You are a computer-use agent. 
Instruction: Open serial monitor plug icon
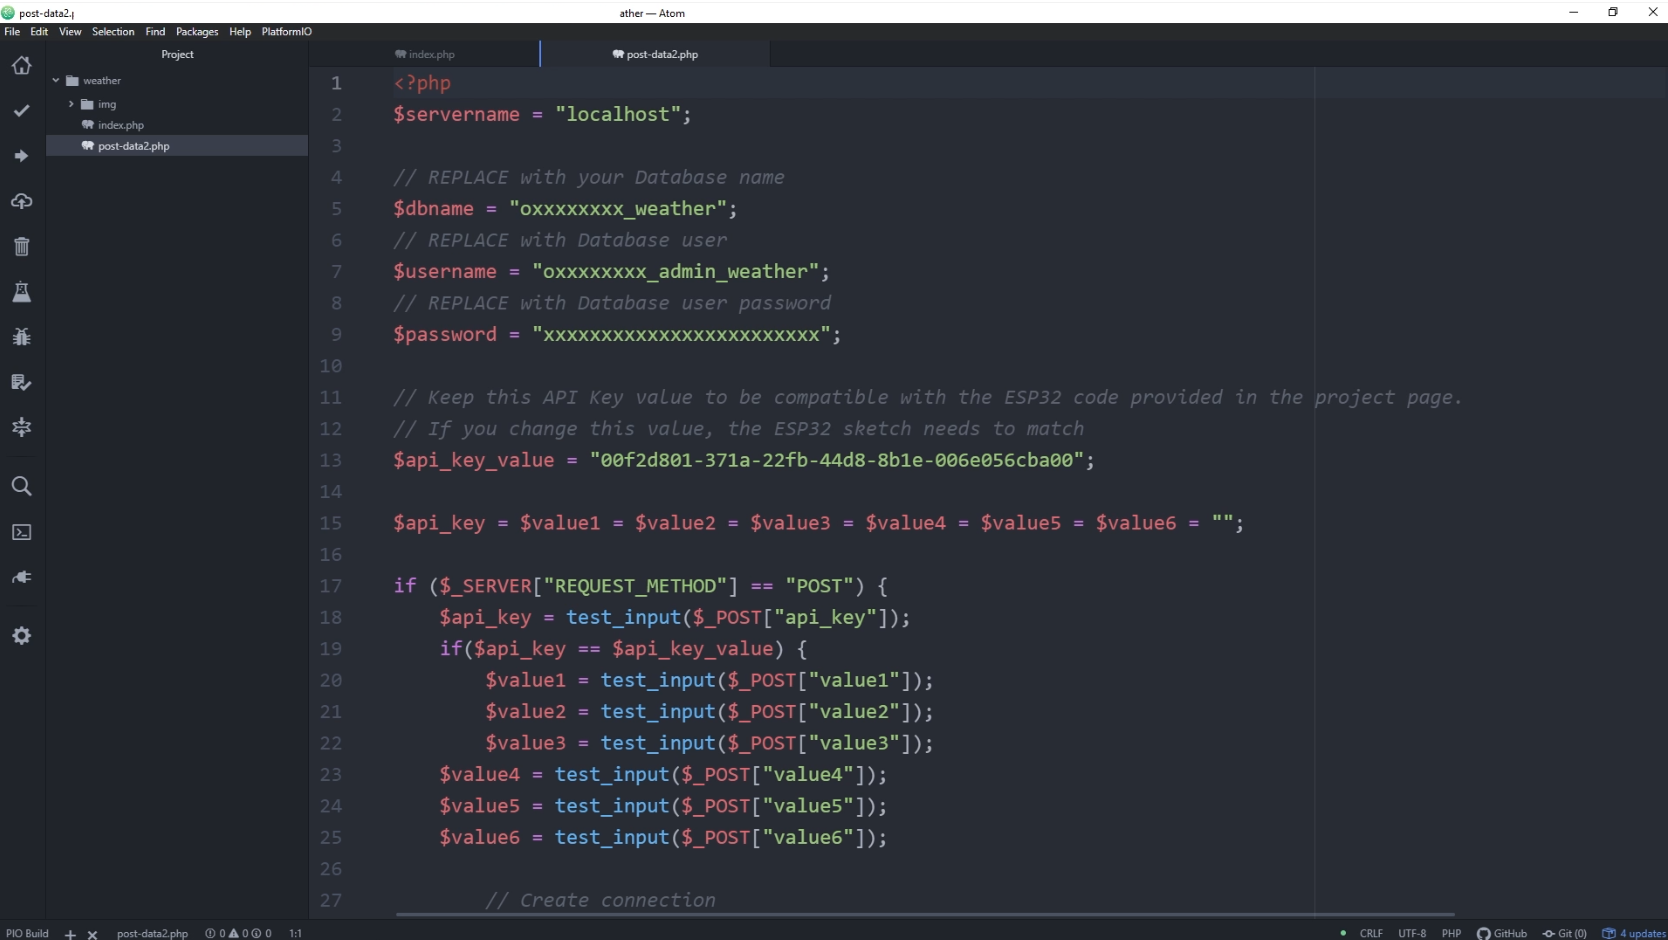pos(21,577)
